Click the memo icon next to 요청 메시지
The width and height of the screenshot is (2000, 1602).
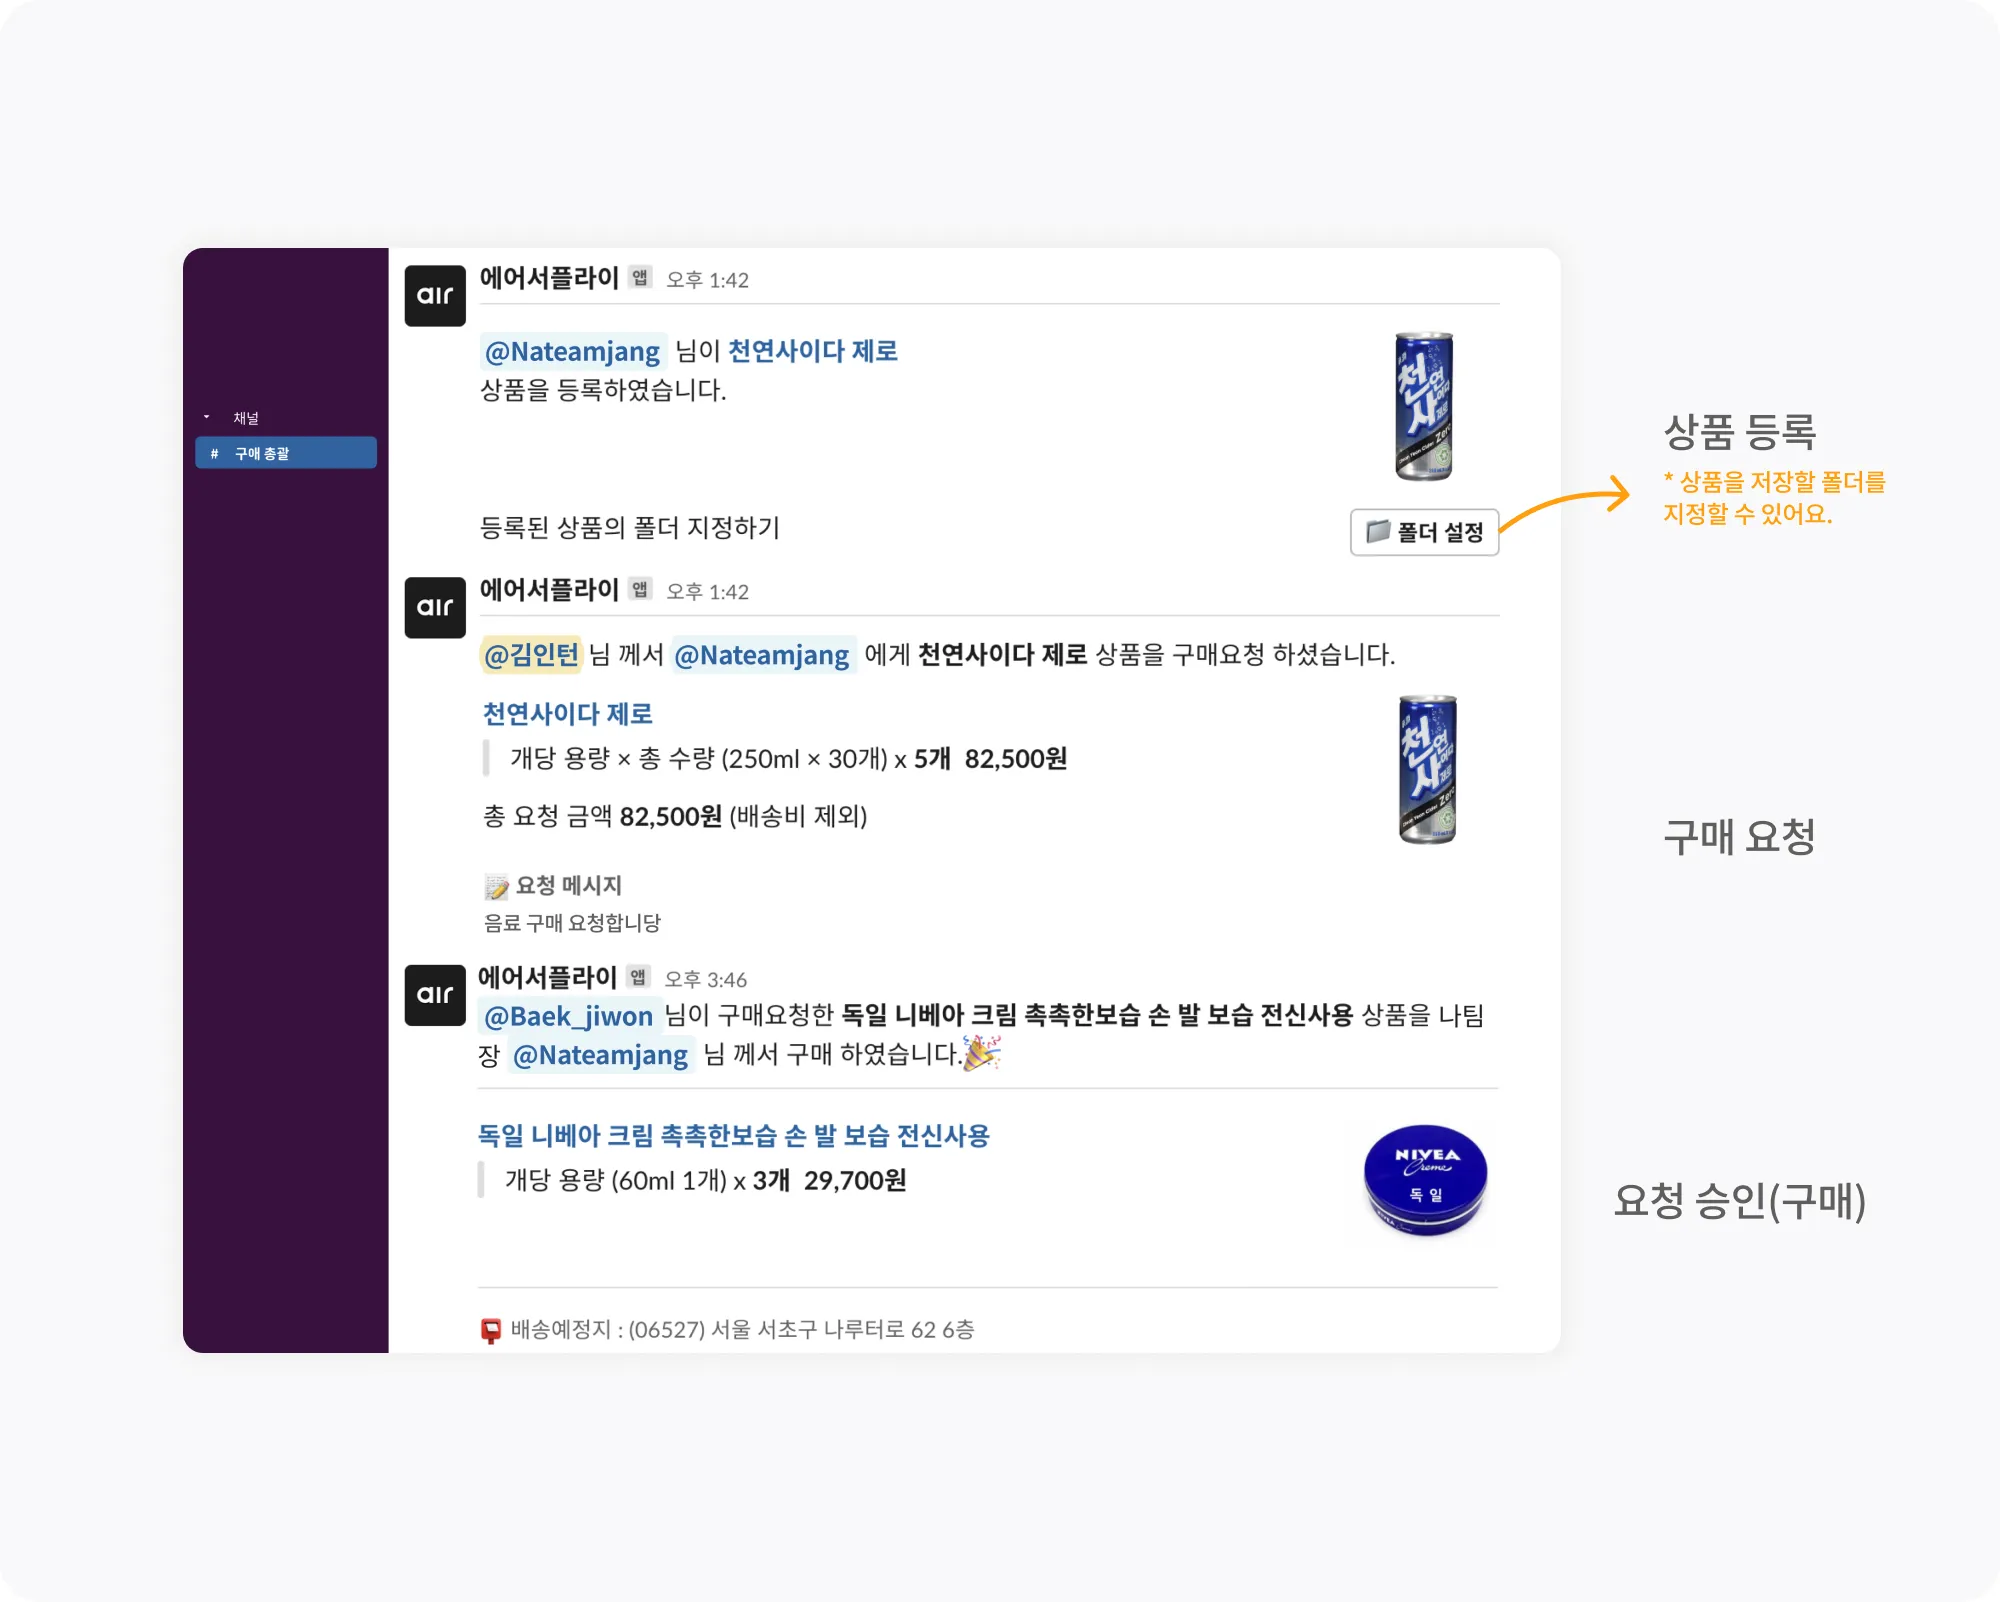[x=496, y=886]
